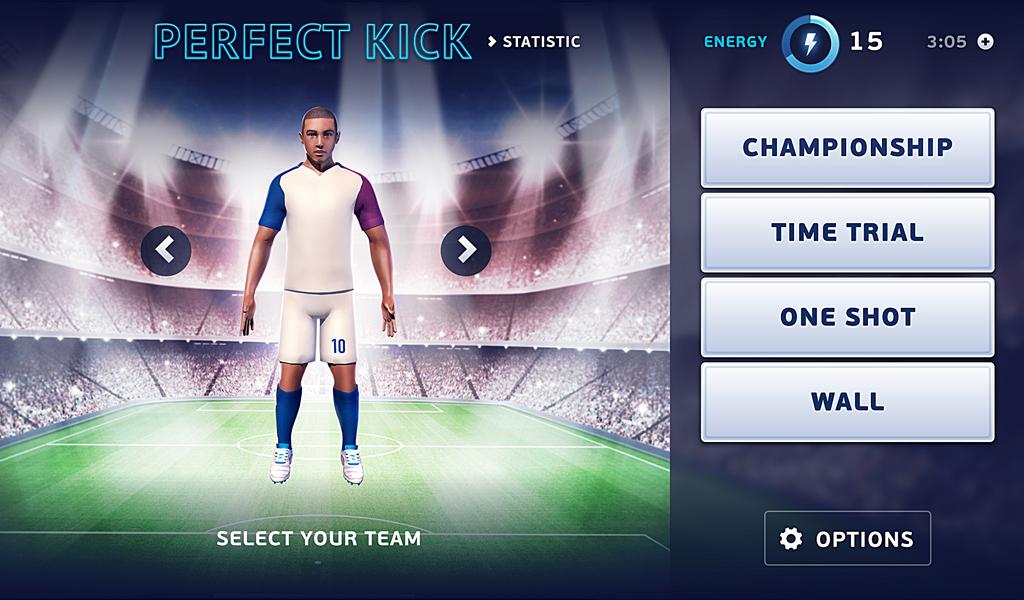This screenshot has width=1024, height=600.
Task: Tap the lightning bolt energy icon
Action: (x=810, y=44)
